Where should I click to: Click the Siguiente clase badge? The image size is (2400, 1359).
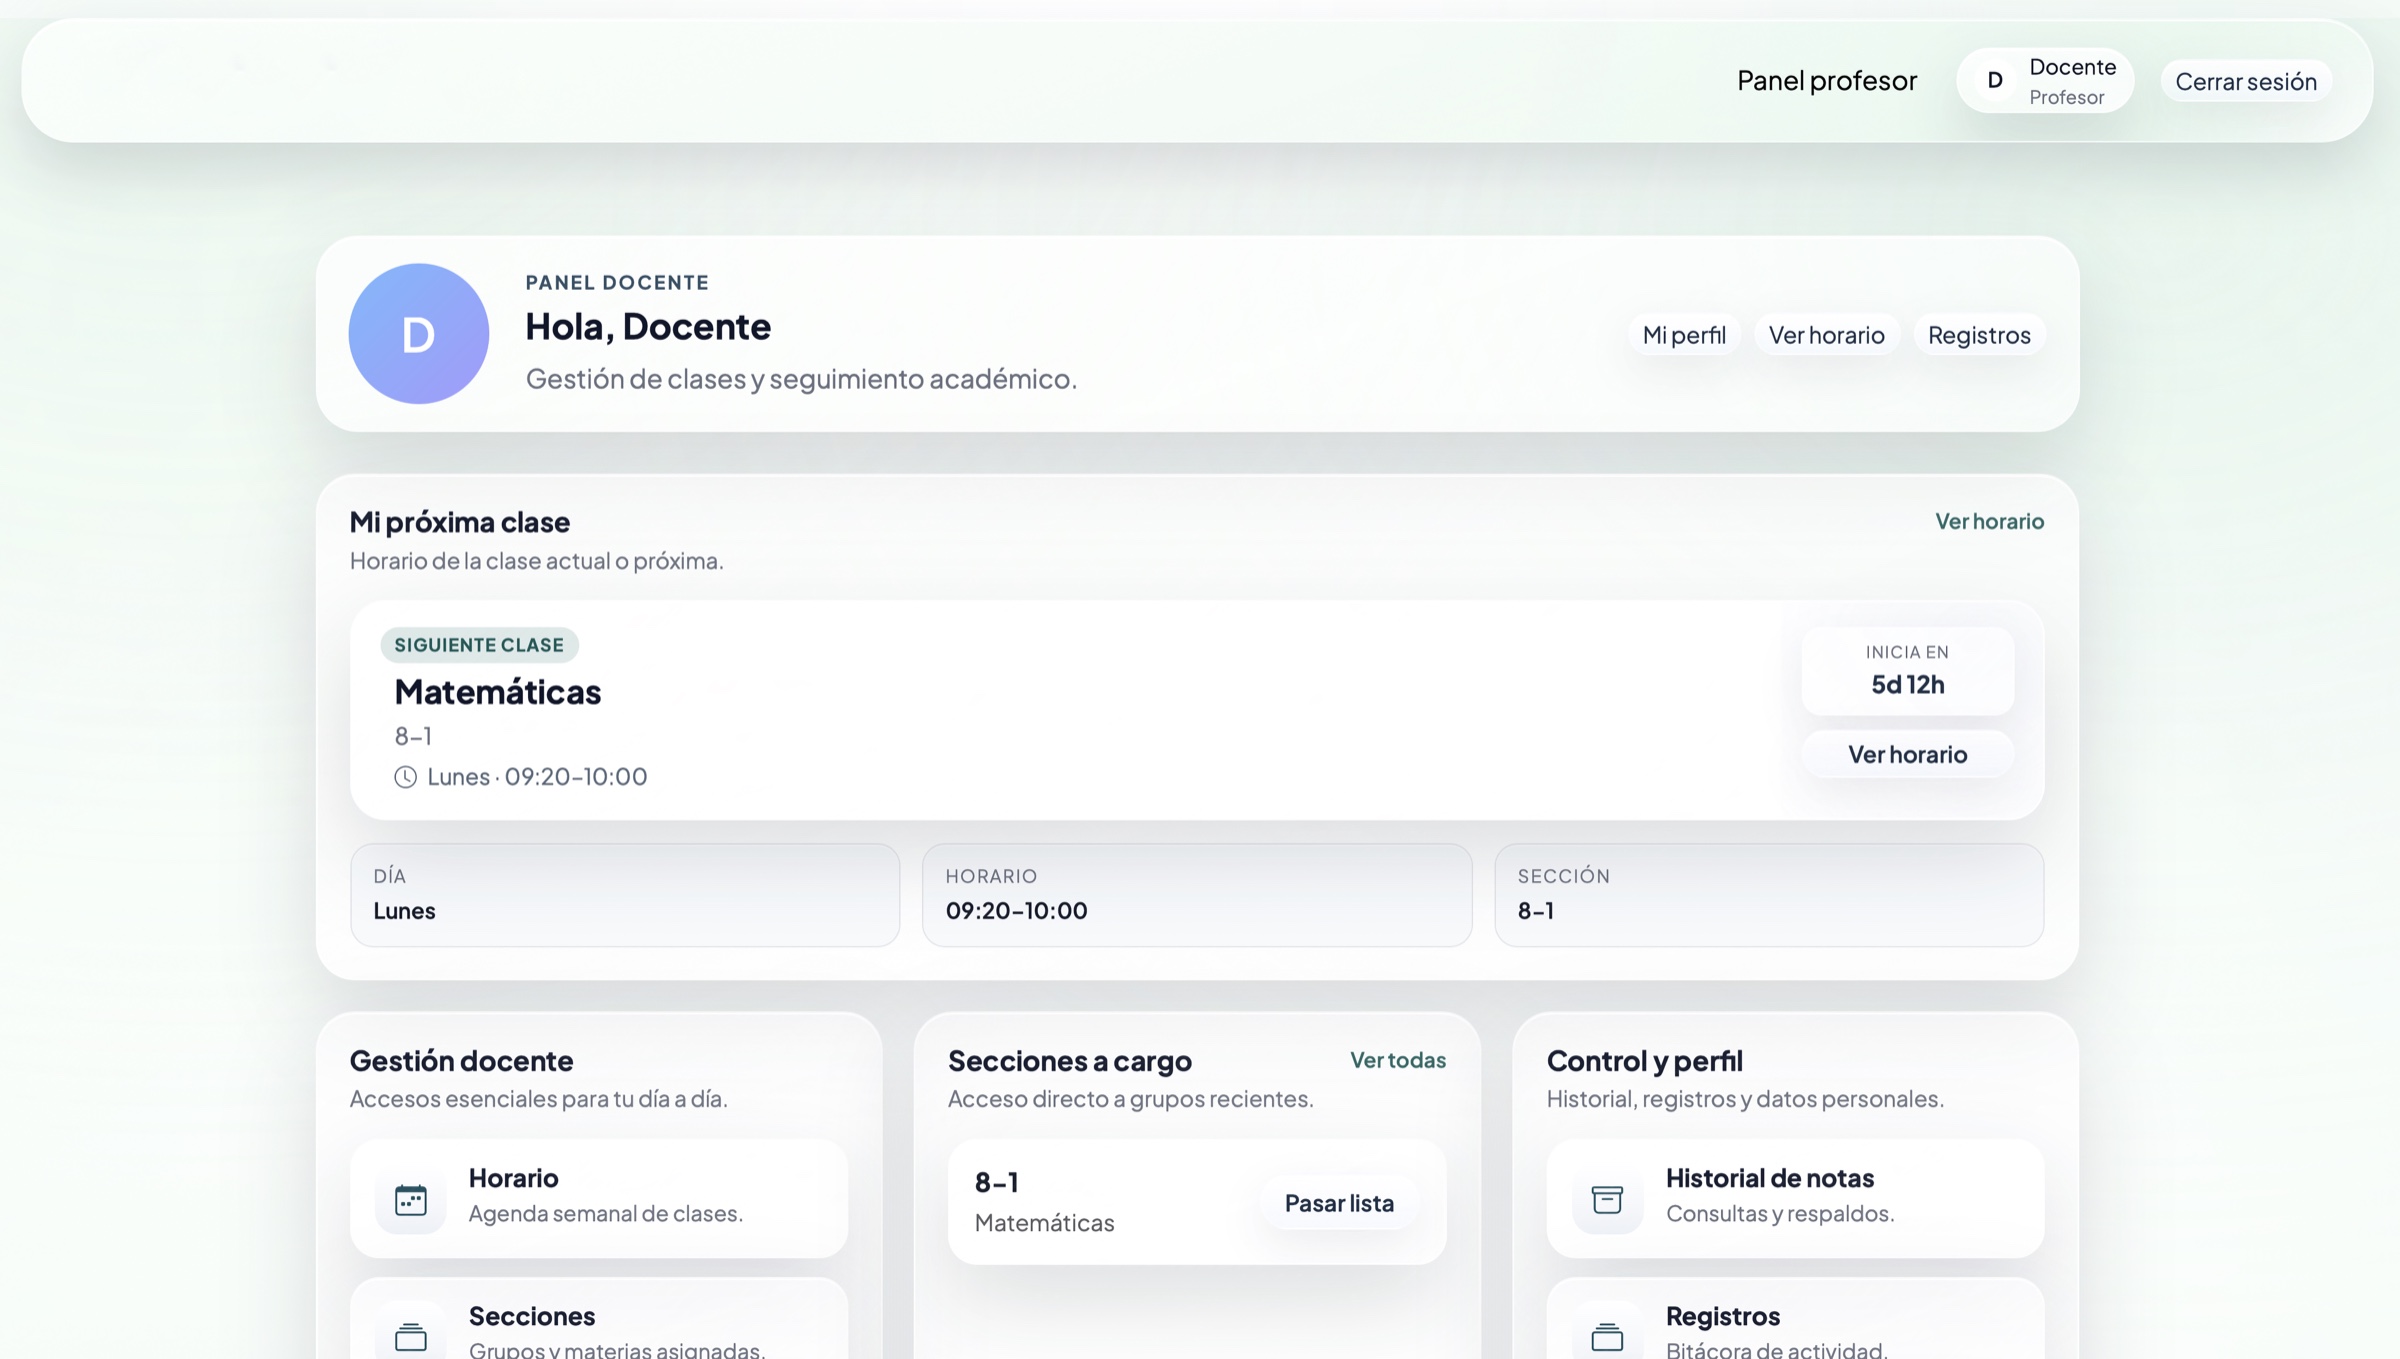pos(479,645)
